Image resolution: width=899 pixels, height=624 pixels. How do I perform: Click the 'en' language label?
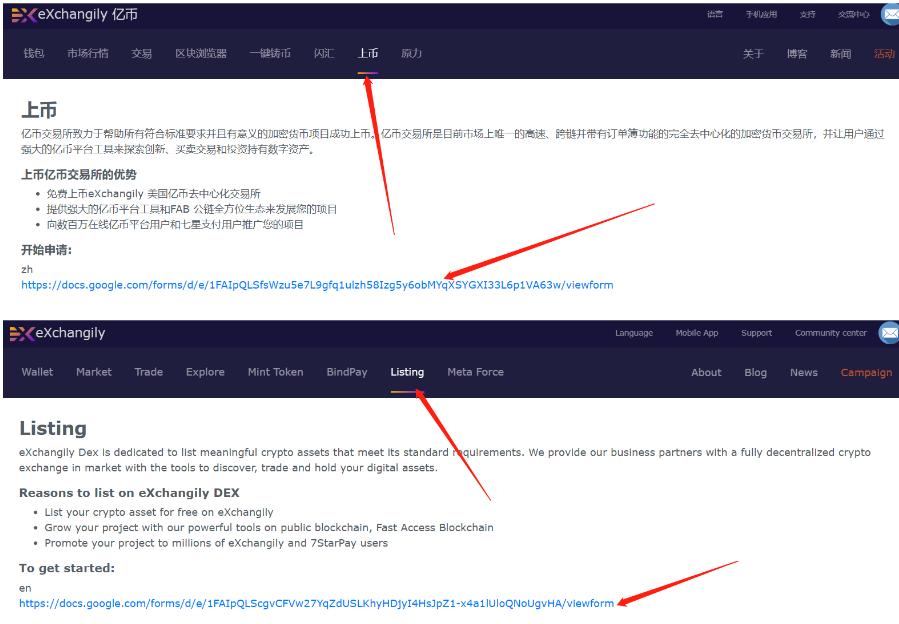coord(25,588)
